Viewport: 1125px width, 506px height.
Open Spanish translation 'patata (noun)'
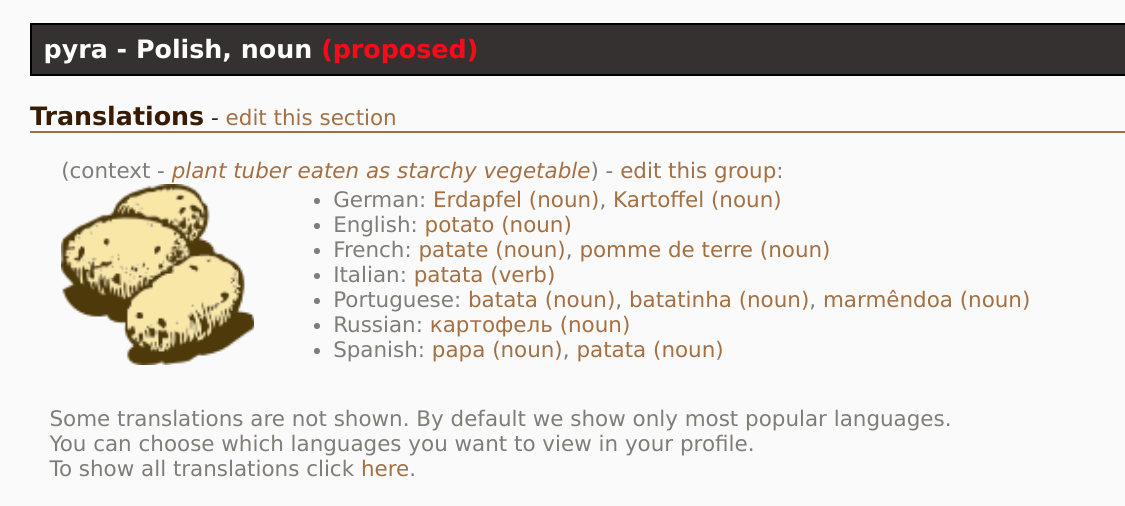click(x=649, y=350)
